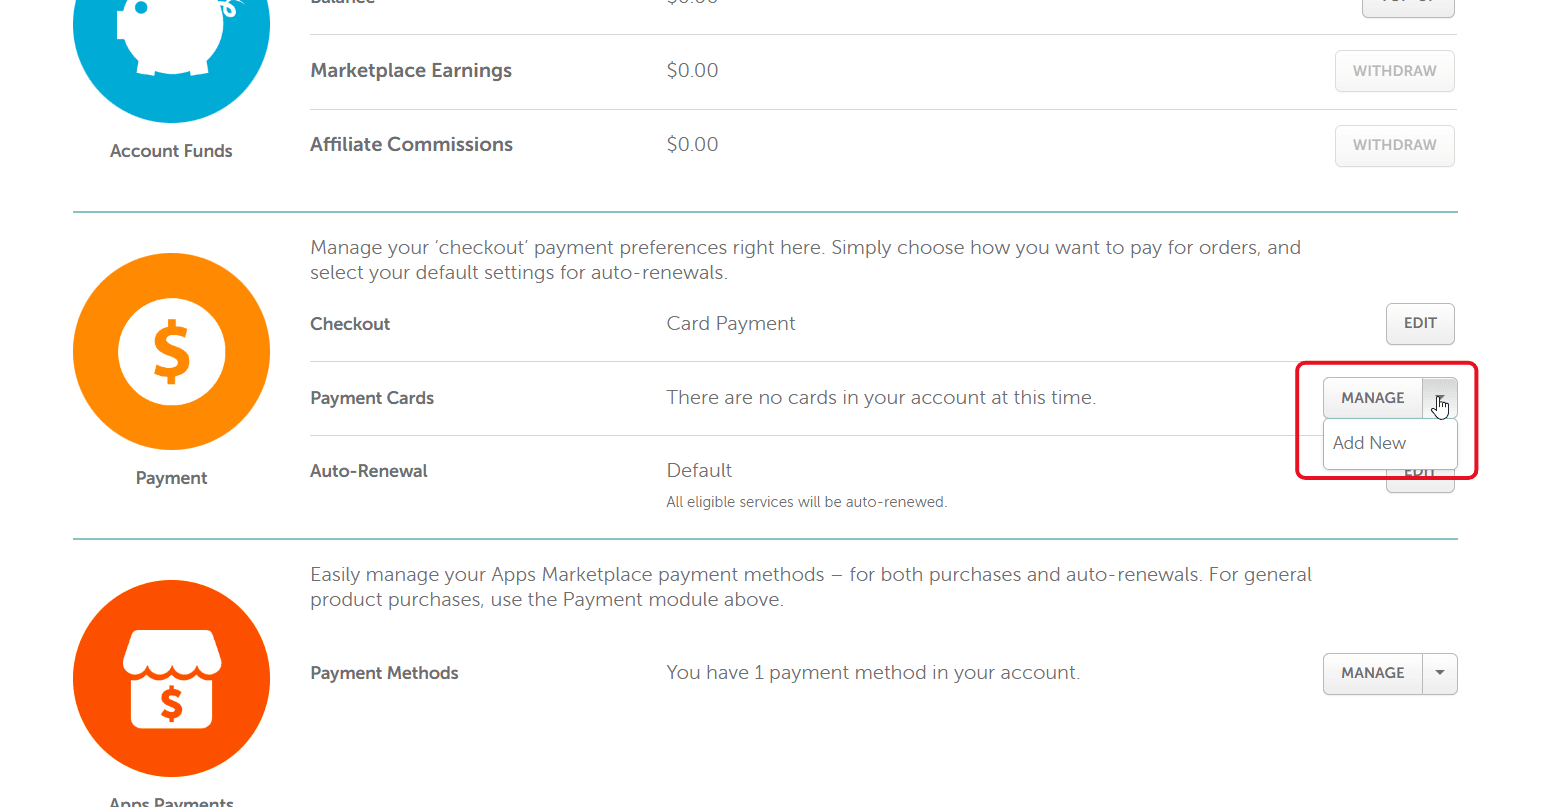Click the Payment section label
This screenshot has height=807, width=1561.
(171, 478)
